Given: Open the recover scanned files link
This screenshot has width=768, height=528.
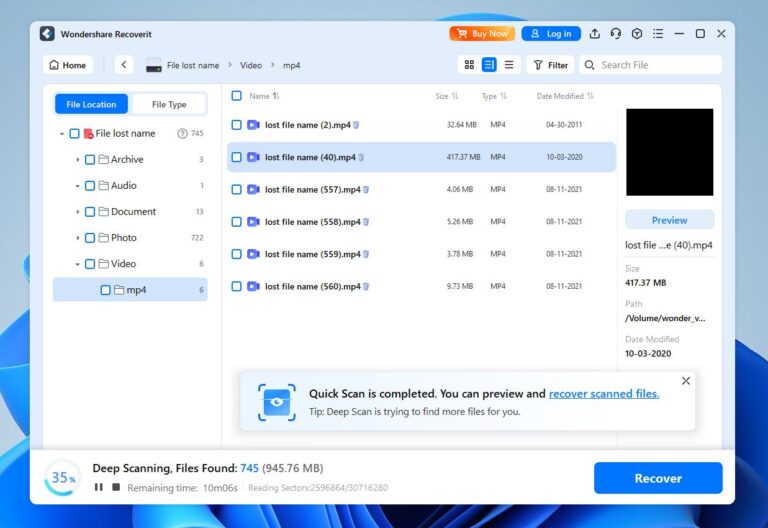Looking at the screenshot, I should pyautogui.click(x=604, y=394).
